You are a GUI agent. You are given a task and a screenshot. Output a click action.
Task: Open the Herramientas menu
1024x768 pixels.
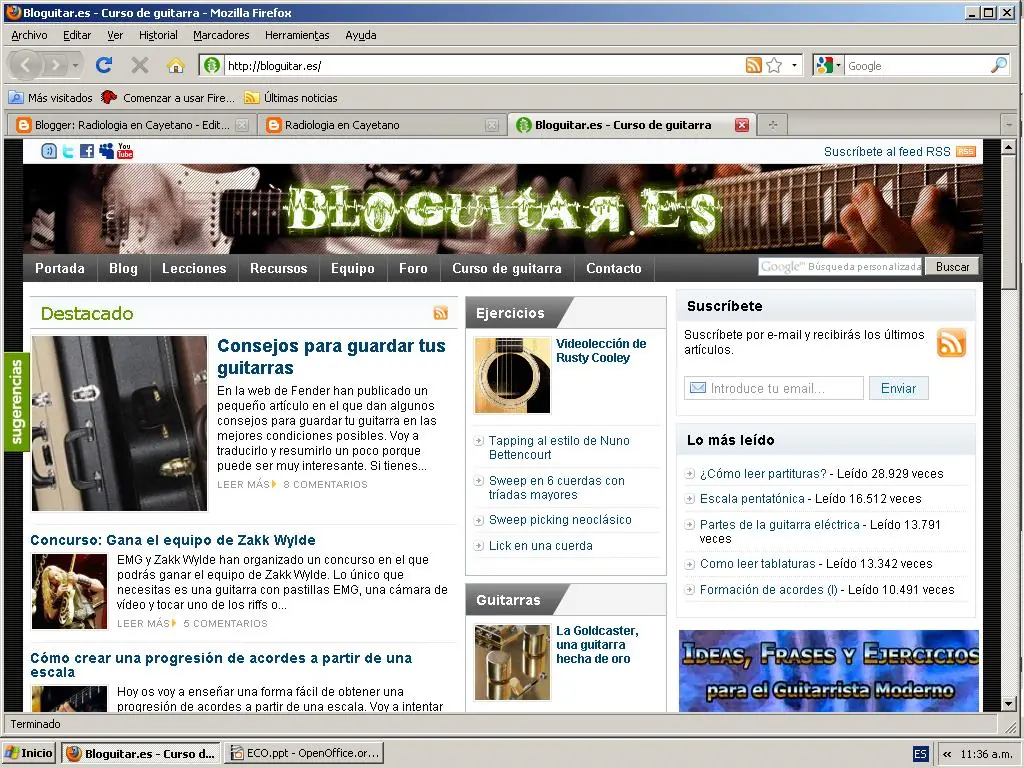[x=297, y=35]
